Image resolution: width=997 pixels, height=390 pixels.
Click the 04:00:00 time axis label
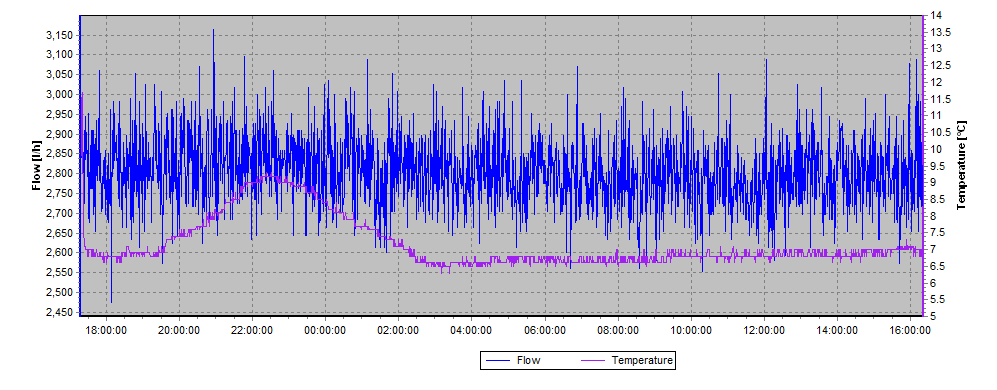point(472,330)
